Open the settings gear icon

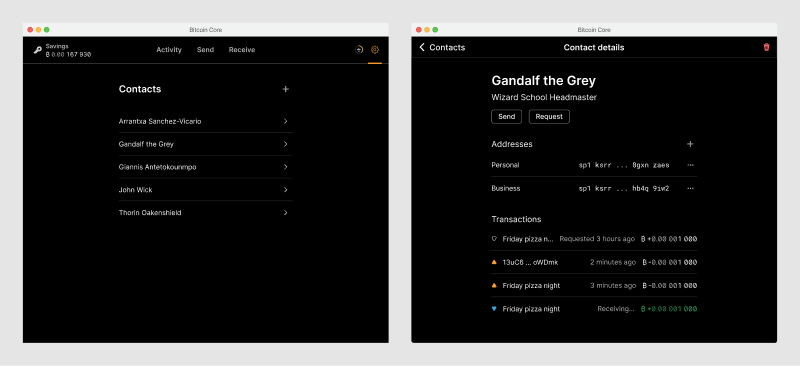[374, 50]
